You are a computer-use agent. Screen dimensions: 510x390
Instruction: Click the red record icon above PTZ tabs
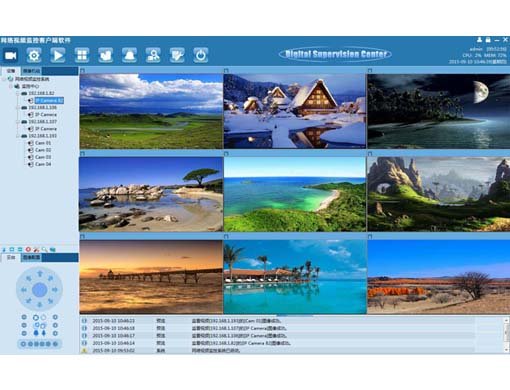(28, 249)
